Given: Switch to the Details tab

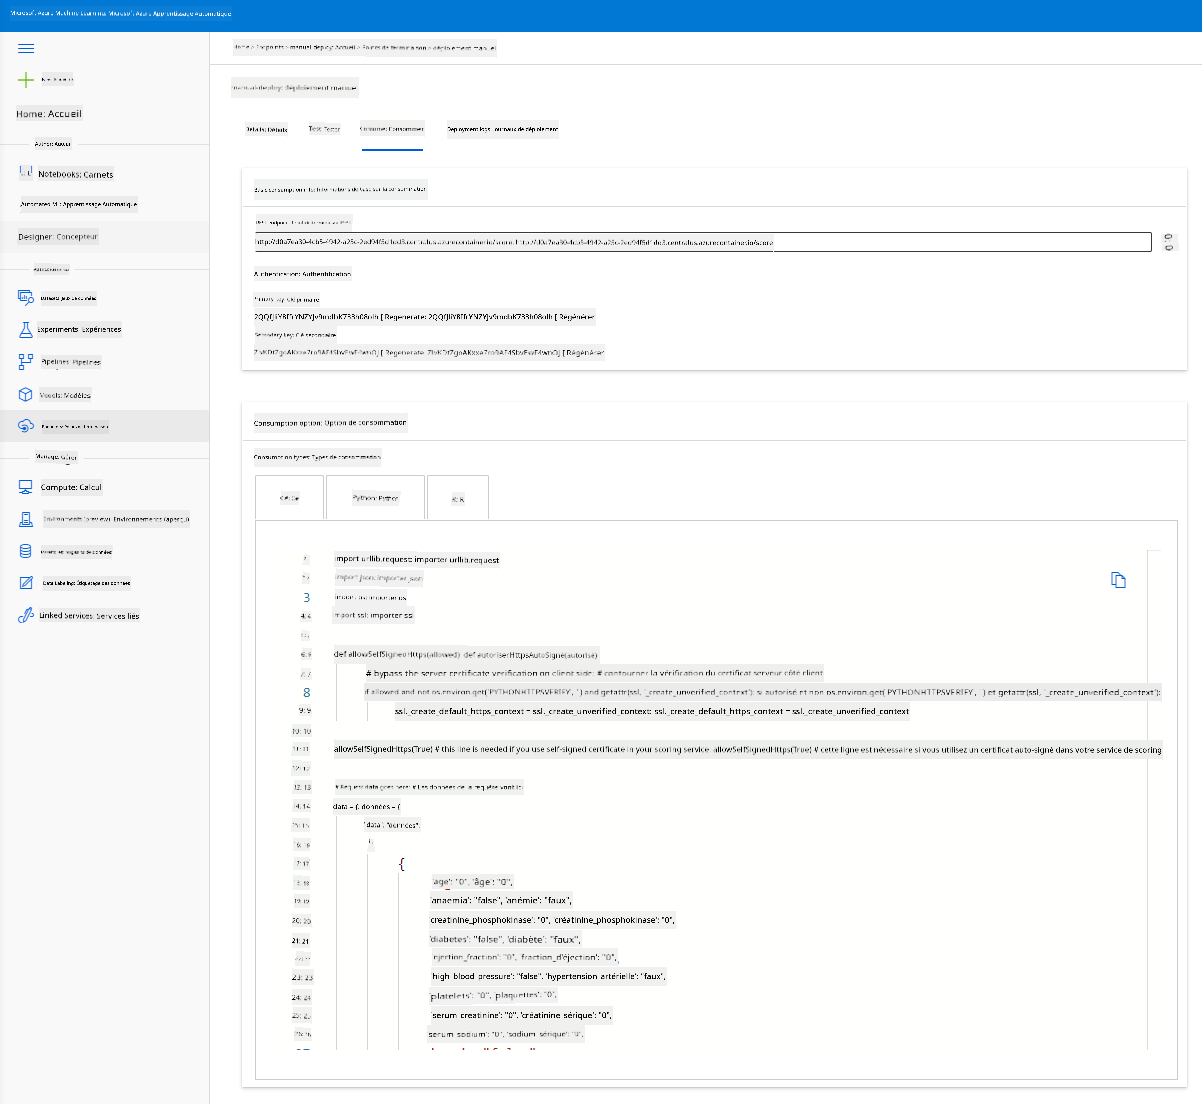Looking at the screenshot, I should pyautogui.click(x=267, y=129).
